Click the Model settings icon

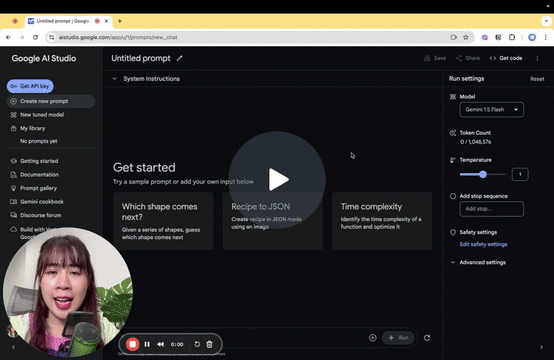point(453,97)
